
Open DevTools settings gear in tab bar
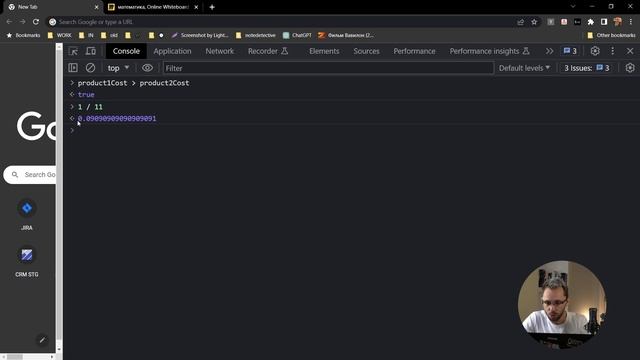[x=595, y=51]
